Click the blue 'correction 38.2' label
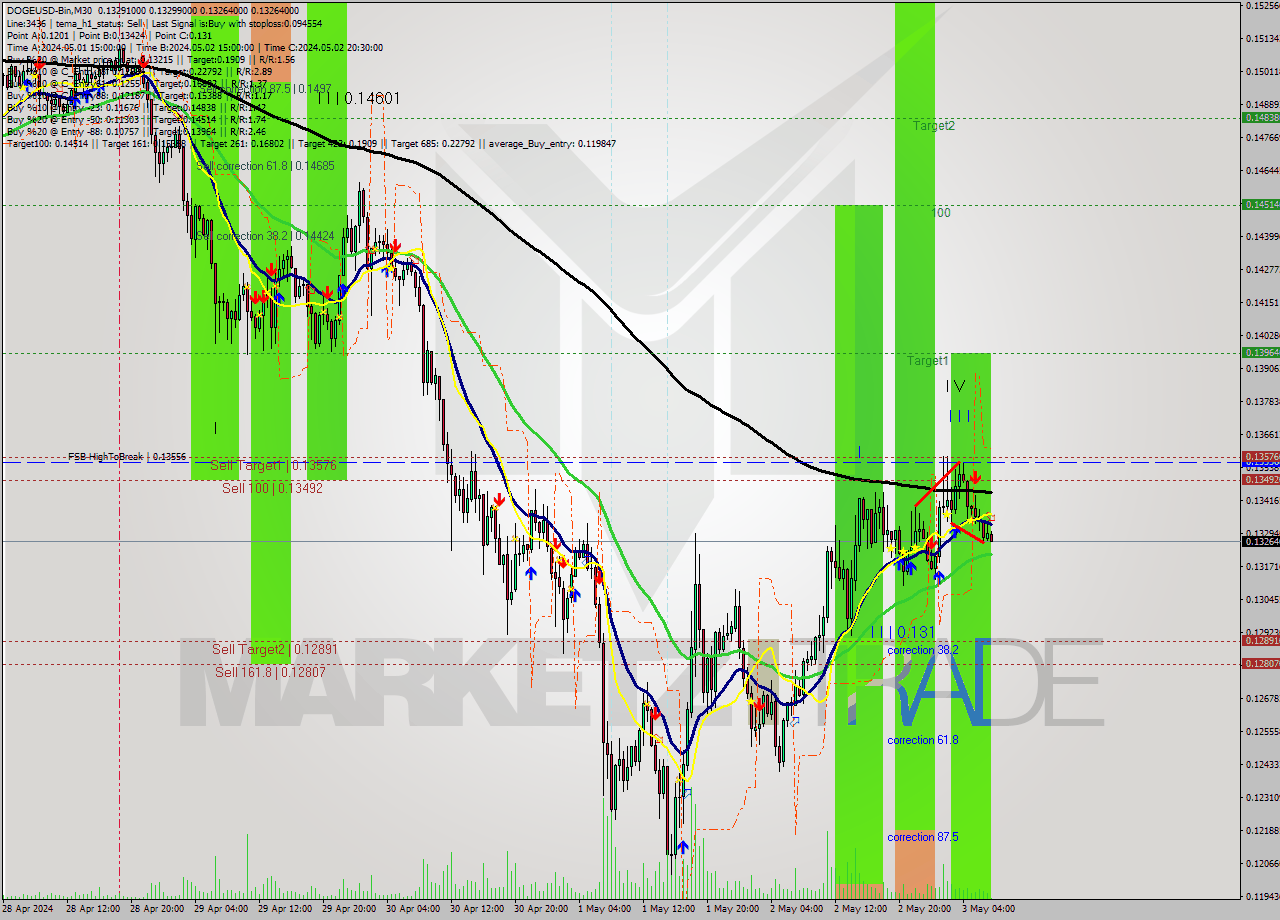Viewport: 1280px width, 920px height. (922, 649)
